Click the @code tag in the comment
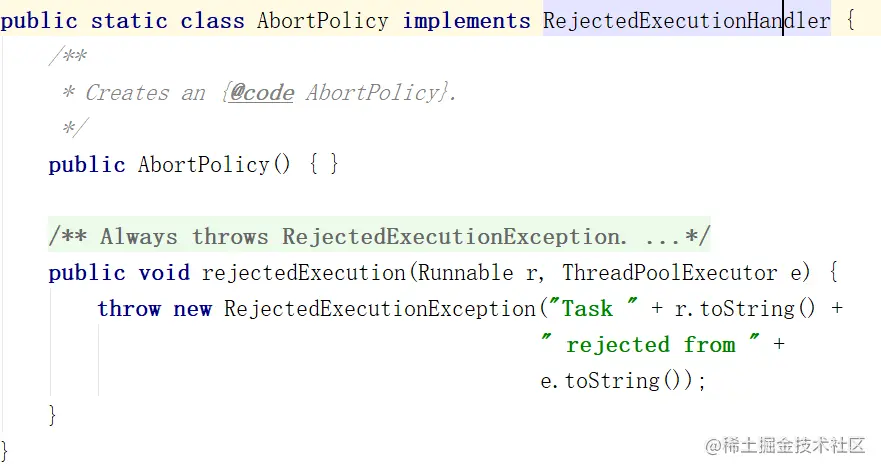 pyautogui.click(x=262, y=93)
